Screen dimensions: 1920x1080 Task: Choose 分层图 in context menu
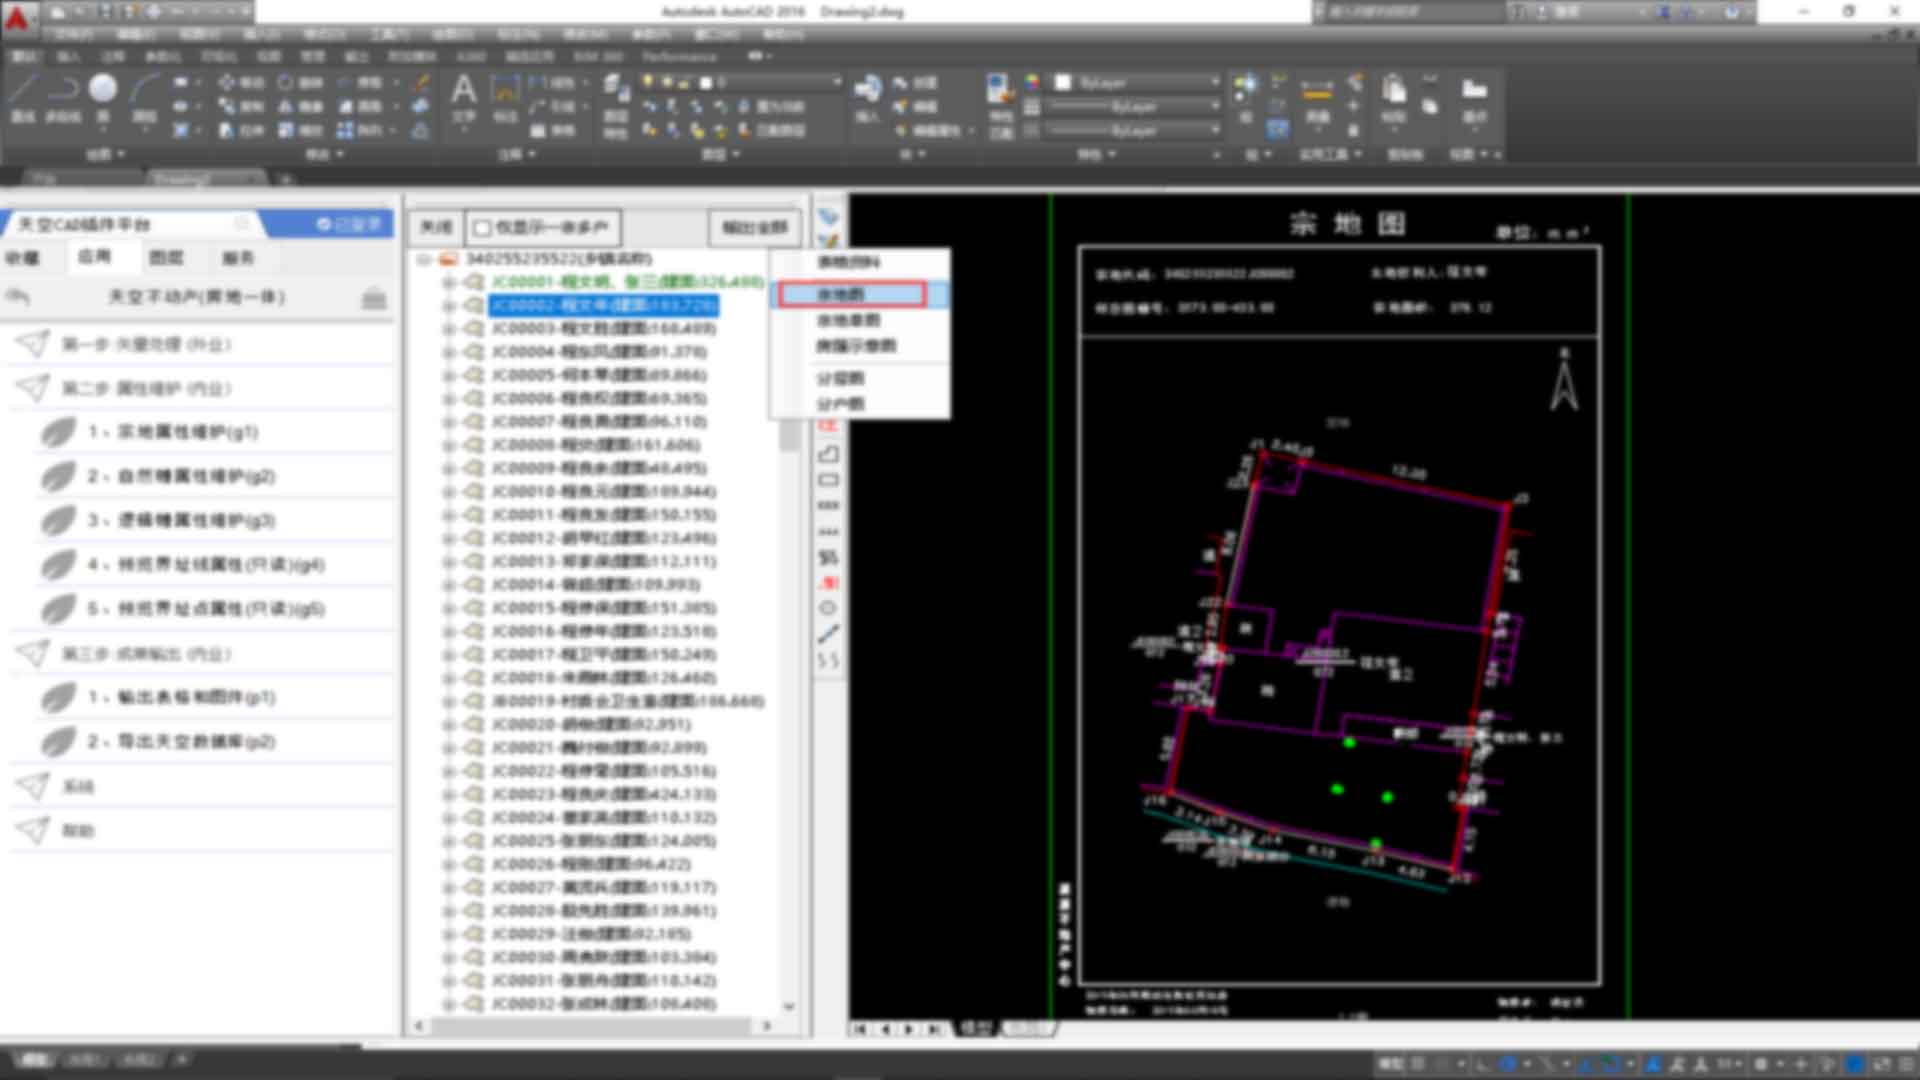pos(840,379)
